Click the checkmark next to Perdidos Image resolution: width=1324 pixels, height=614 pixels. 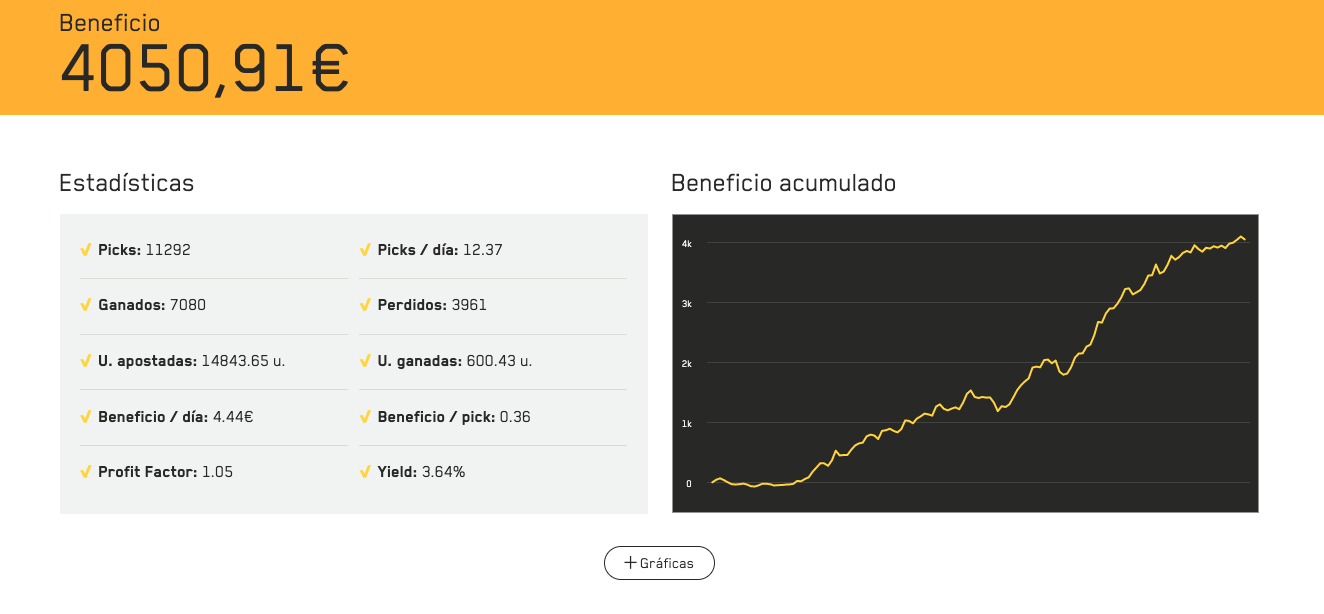click(365, 305)
